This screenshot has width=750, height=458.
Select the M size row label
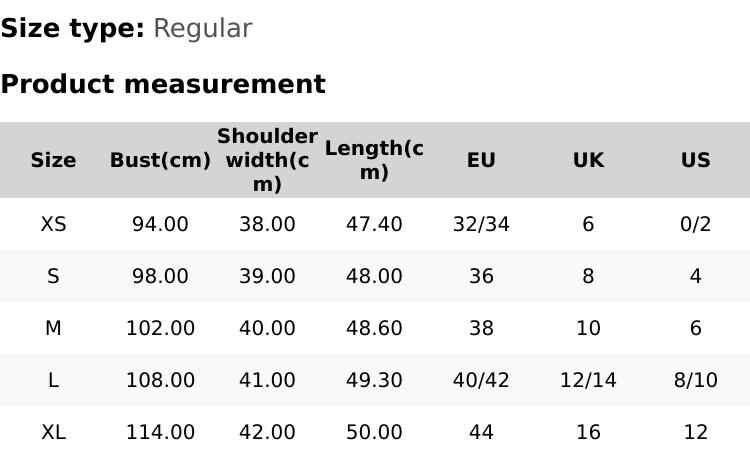53,328
